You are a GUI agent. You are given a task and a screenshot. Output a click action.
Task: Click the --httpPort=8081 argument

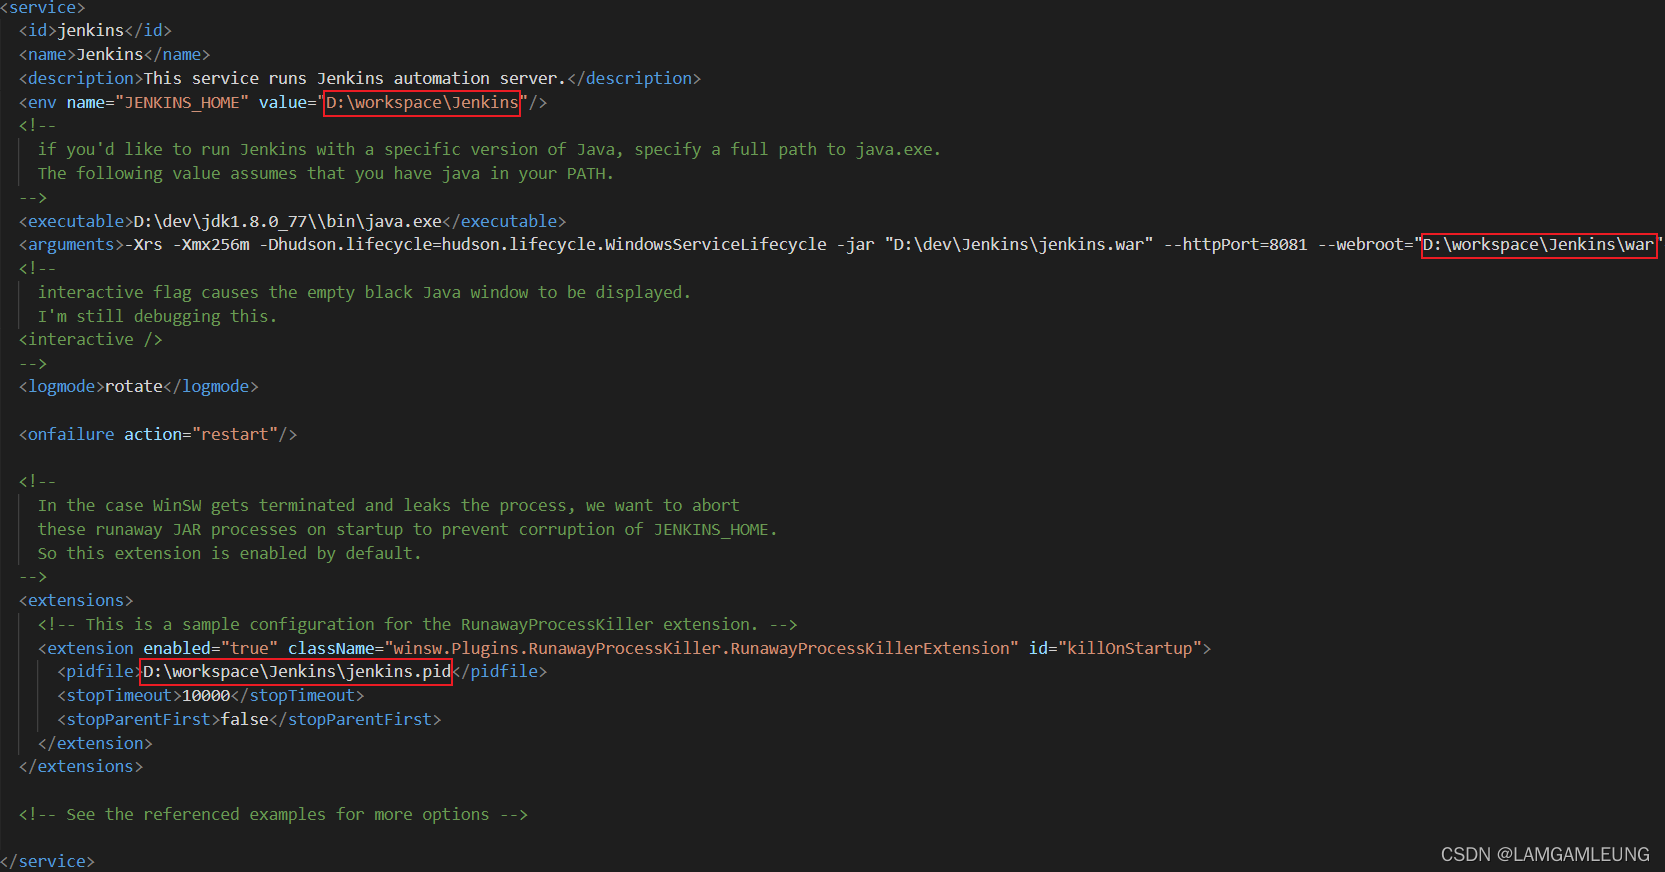coord(1235,245)
